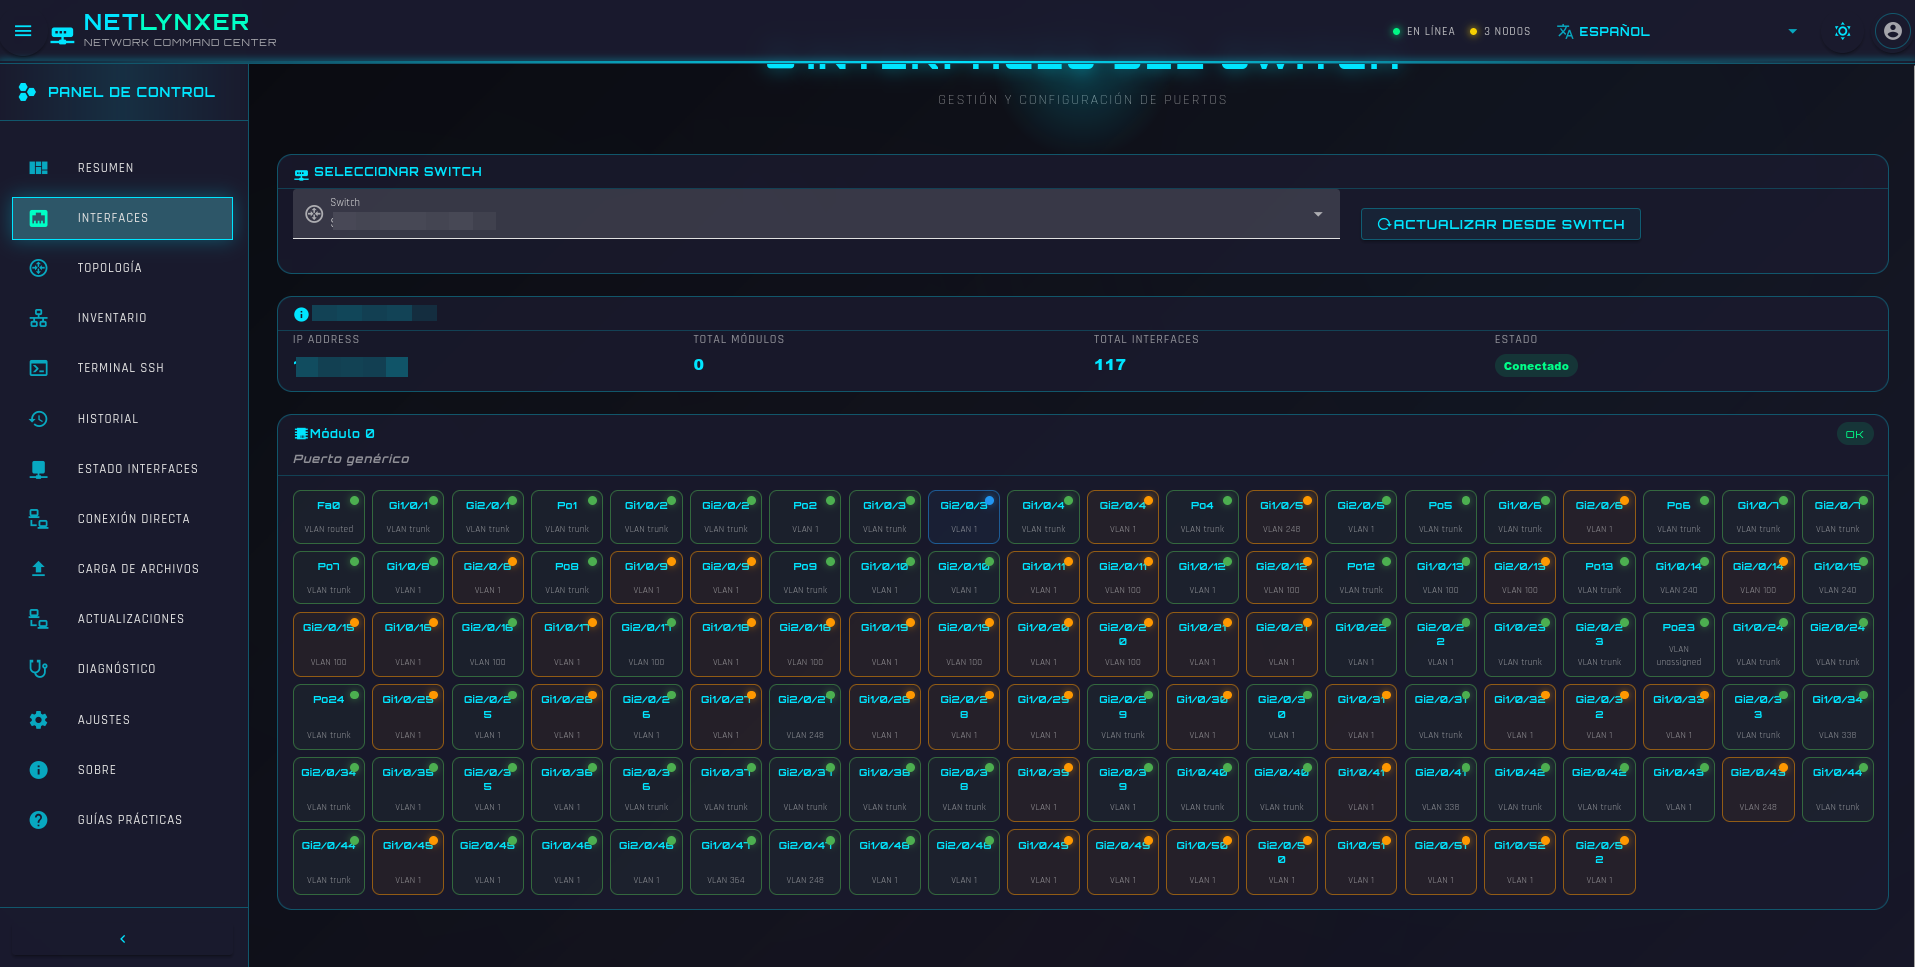Click Actualizar Desde Switch button

pos(1500,224)
